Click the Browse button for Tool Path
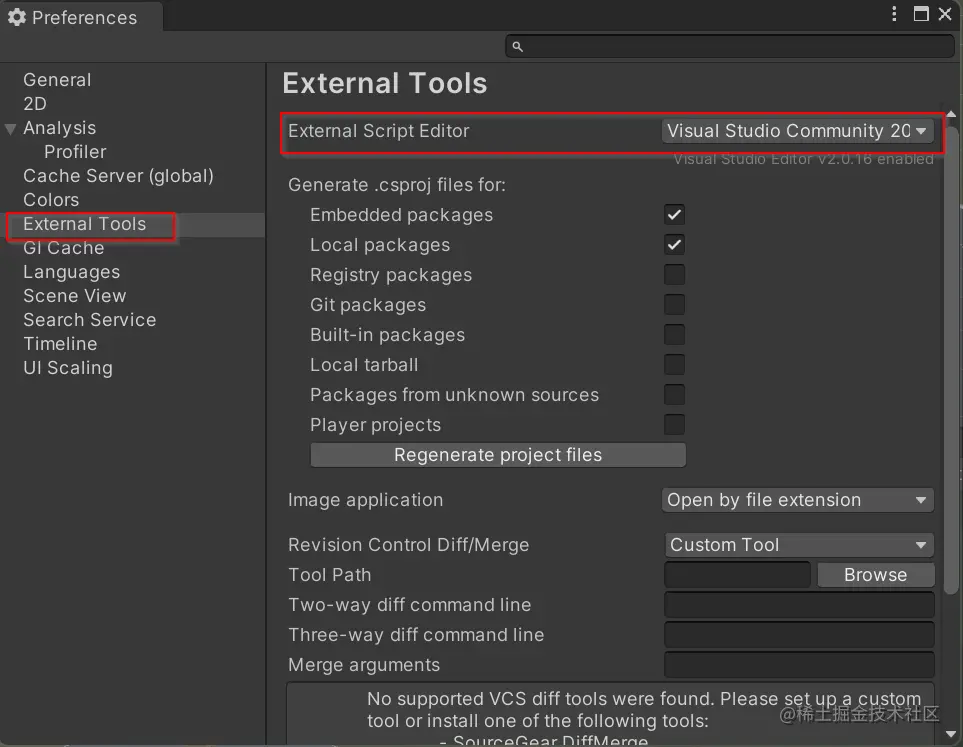The image size is (963, 747). [875, 574]
